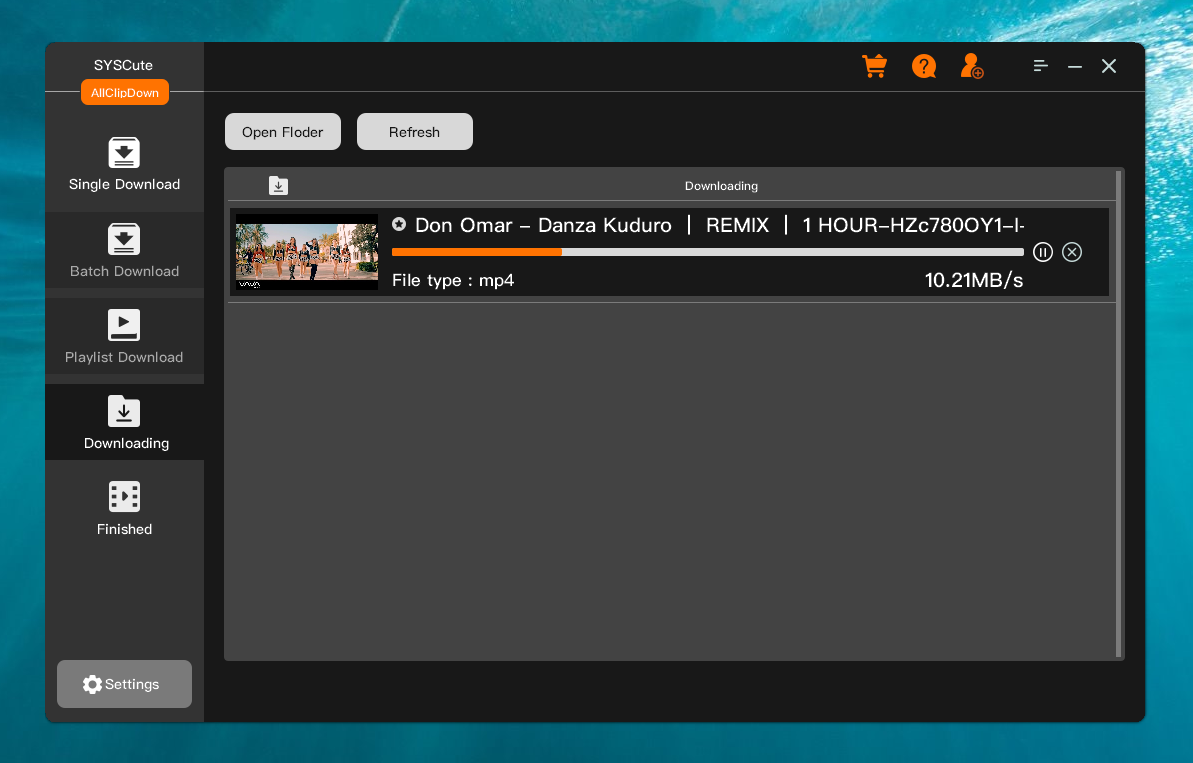Open Settings with the gear button
1193x763 pixels.
(124, 684)
